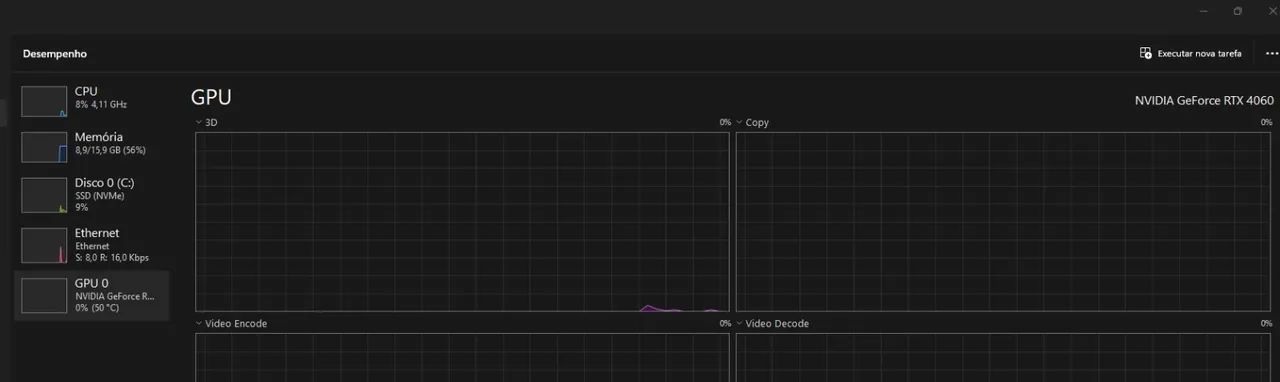This screenshot has width=1280, height=382.
Task: Click the CPU mini graph thumbnail
Action: (44, 101)
